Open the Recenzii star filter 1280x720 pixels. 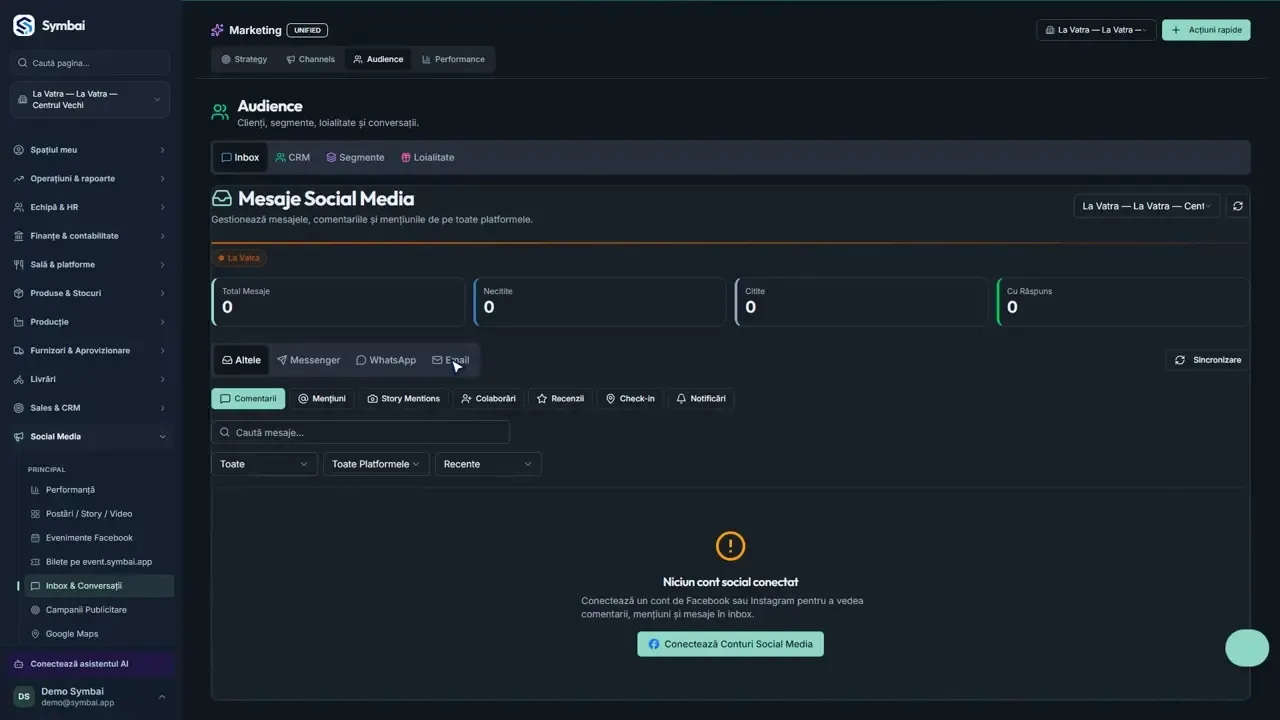(560, 399)
